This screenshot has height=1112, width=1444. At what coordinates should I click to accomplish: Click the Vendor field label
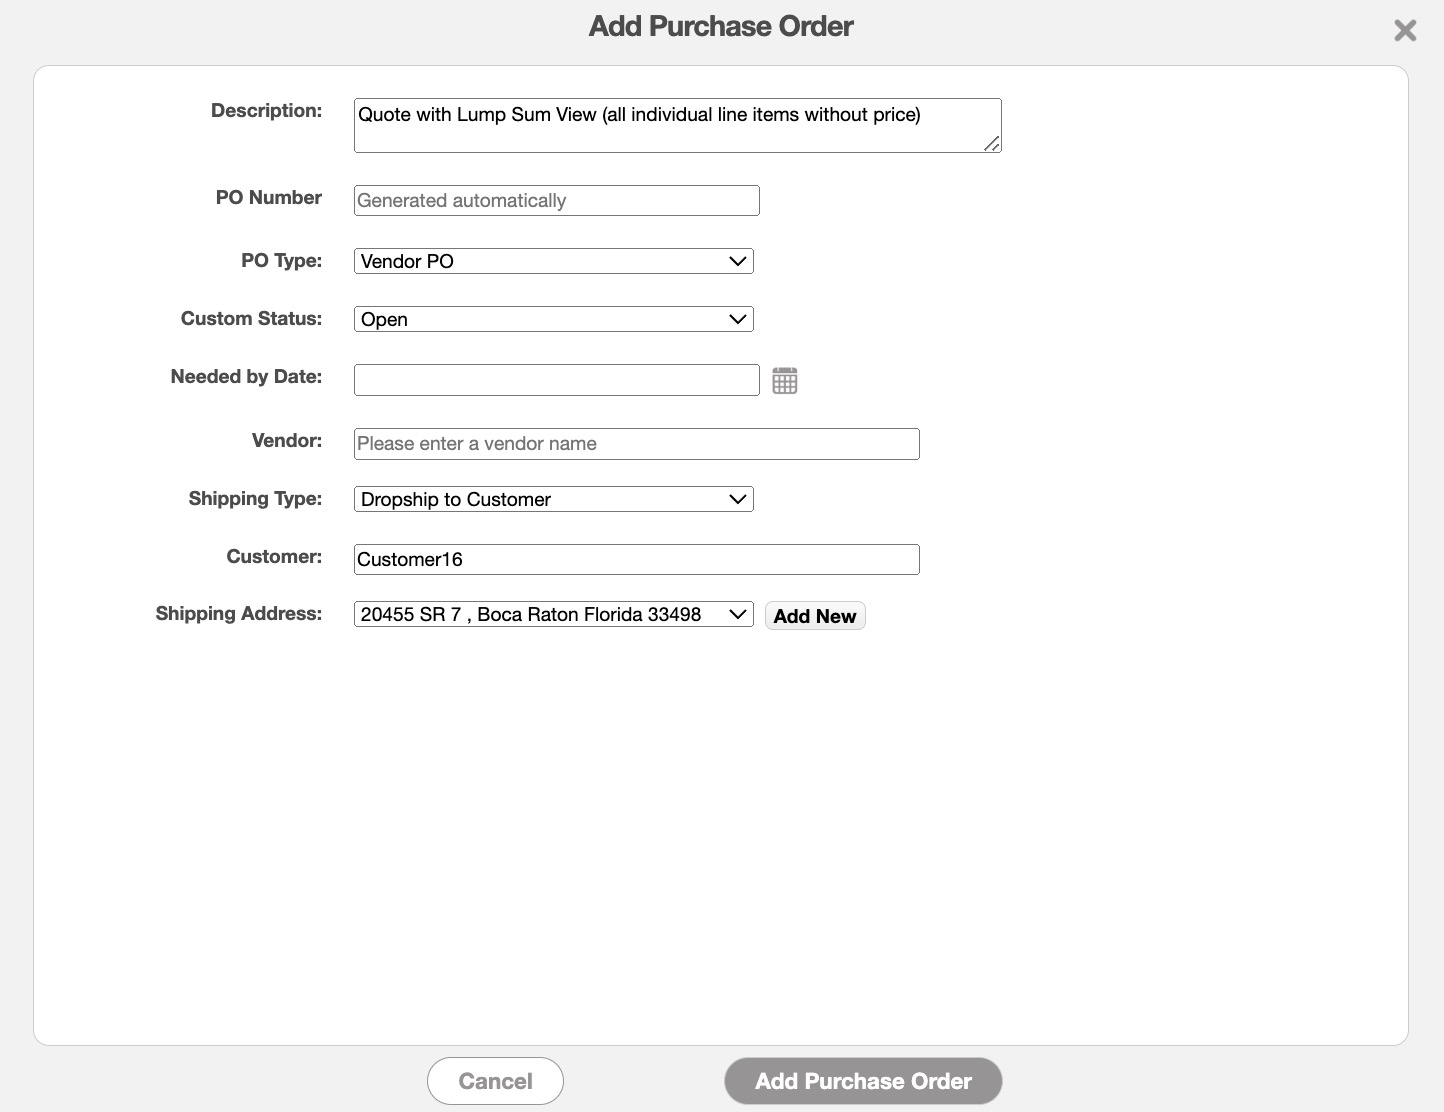287,441
